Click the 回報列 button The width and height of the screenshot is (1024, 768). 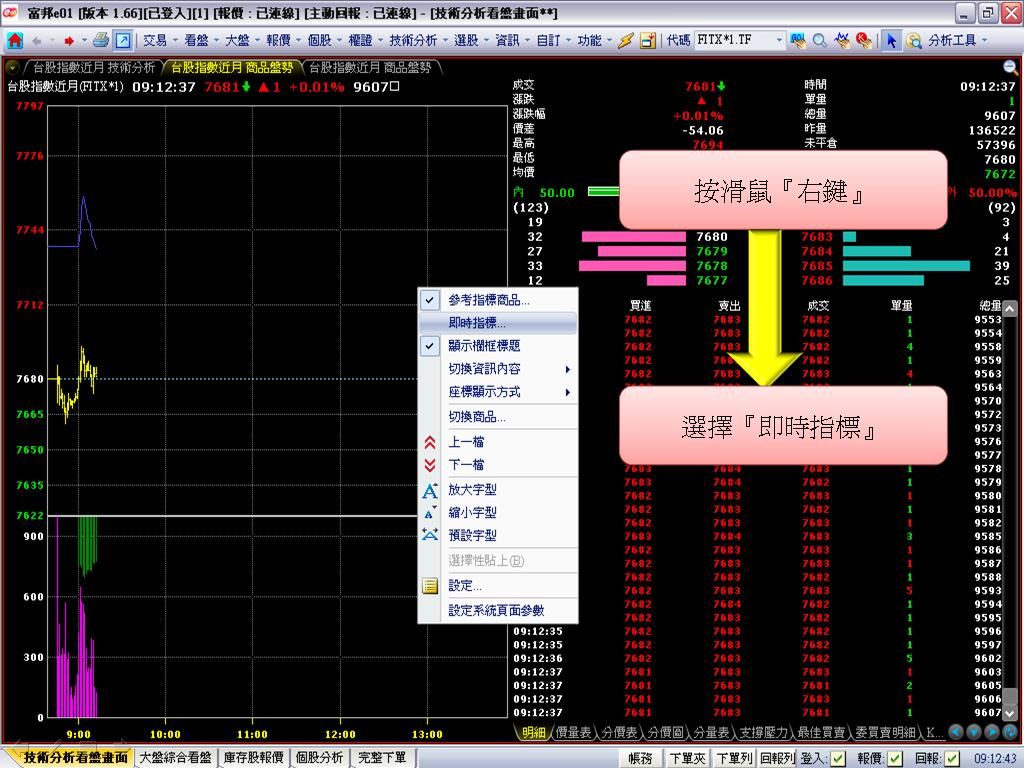[776, 758]
